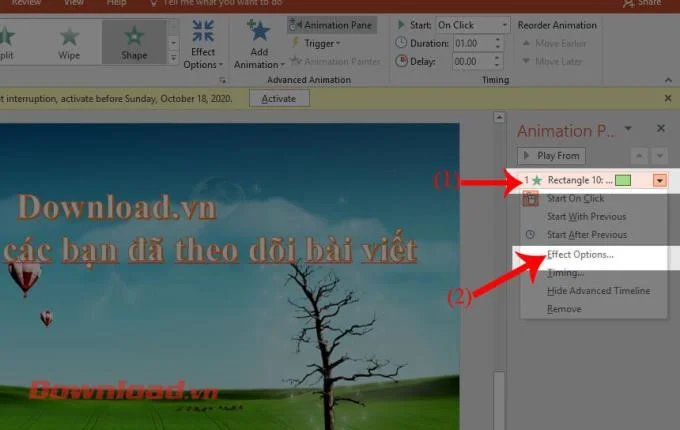The image size is (680, 430).
Task: Click Move Later reorder button
Action: tap(552, 62)
